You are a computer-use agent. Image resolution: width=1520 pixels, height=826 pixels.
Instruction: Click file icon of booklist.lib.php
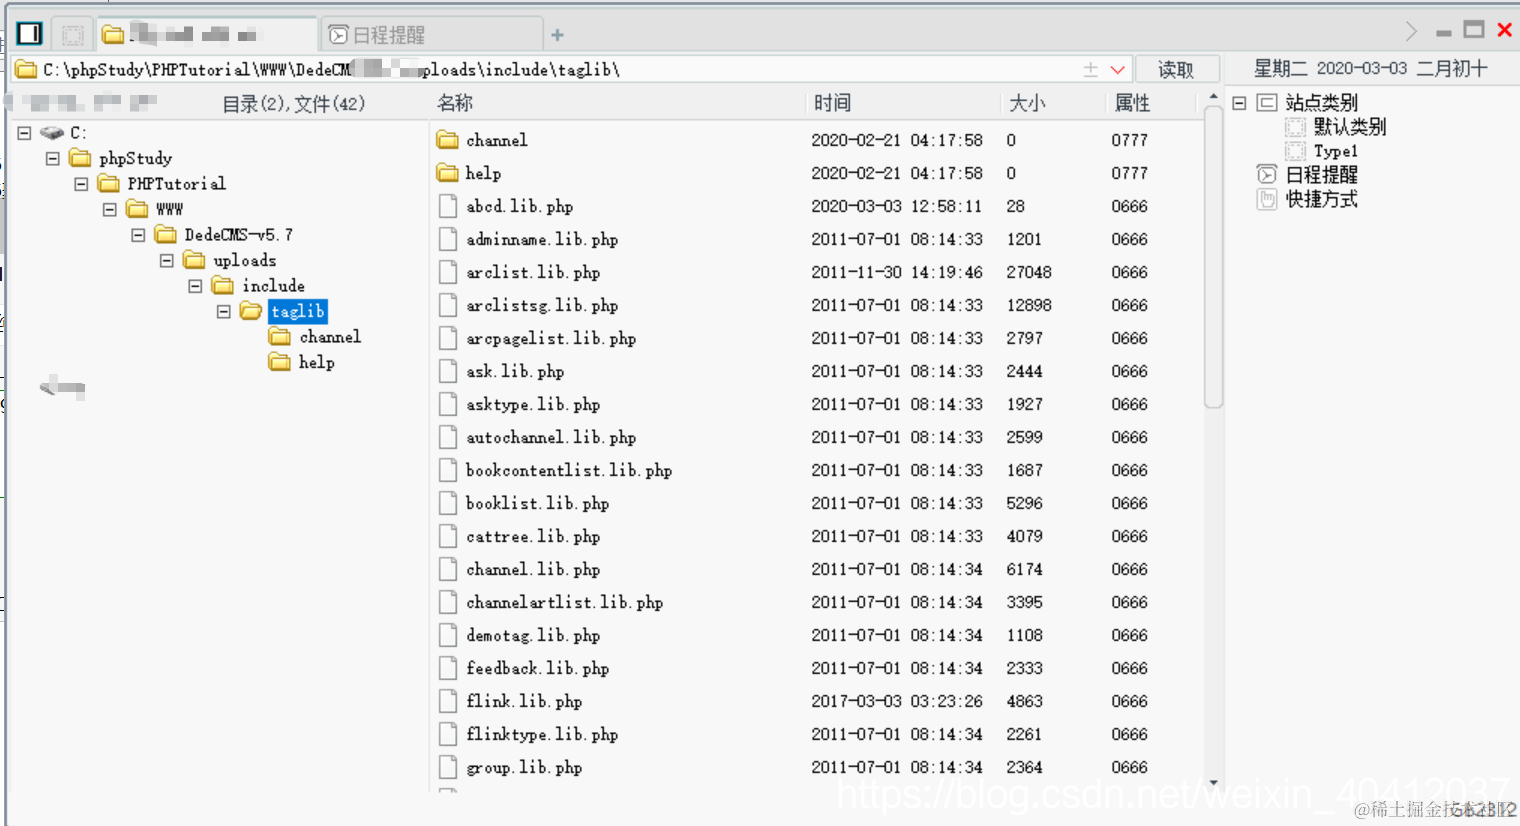(448, 503)
